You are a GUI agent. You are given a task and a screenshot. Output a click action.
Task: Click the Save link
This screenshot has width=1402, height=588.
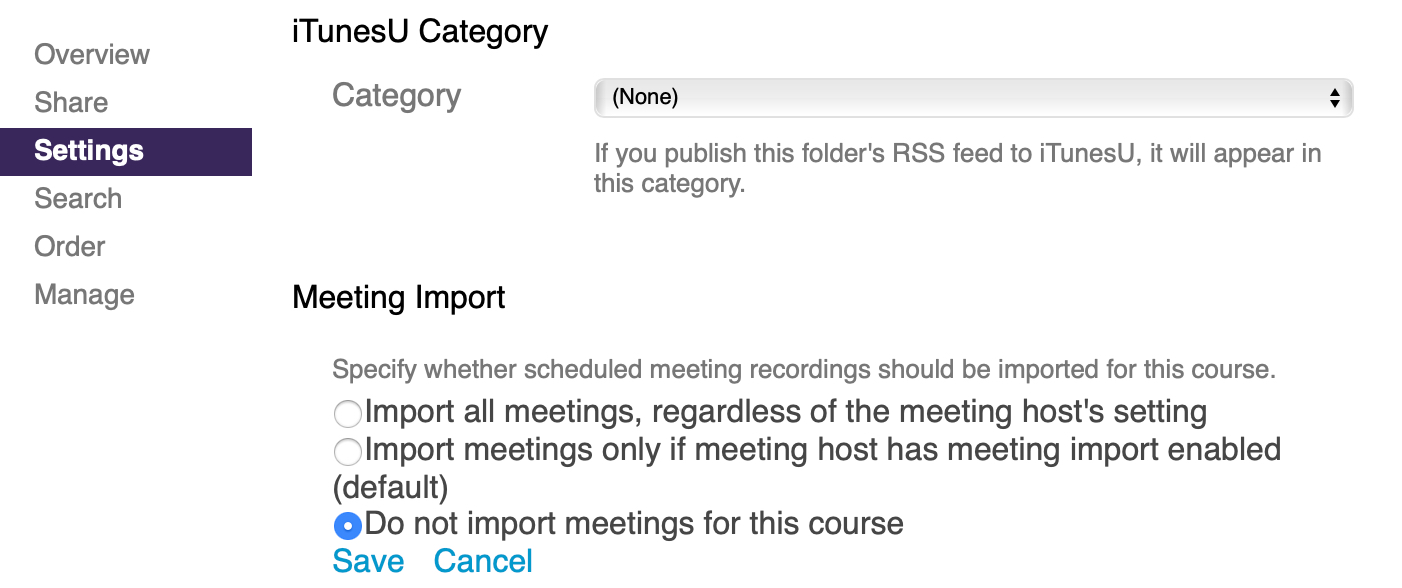click(368, 561)
